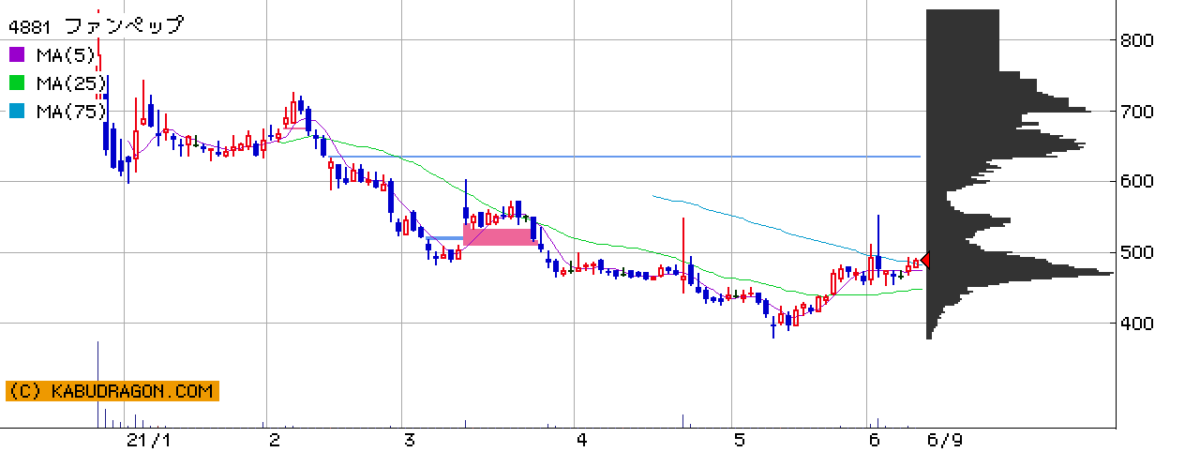Click the 6/9 date label
The image size is (1200, 452).
[945, 440]
